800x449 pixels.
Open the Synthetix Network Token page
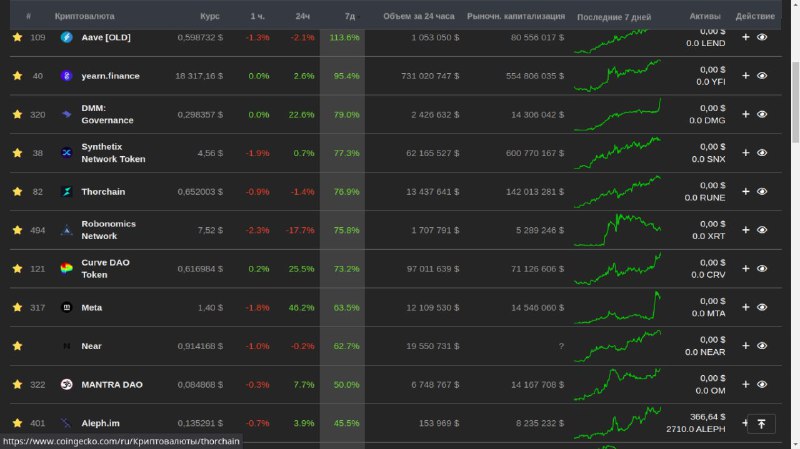(x=113, y=153)
